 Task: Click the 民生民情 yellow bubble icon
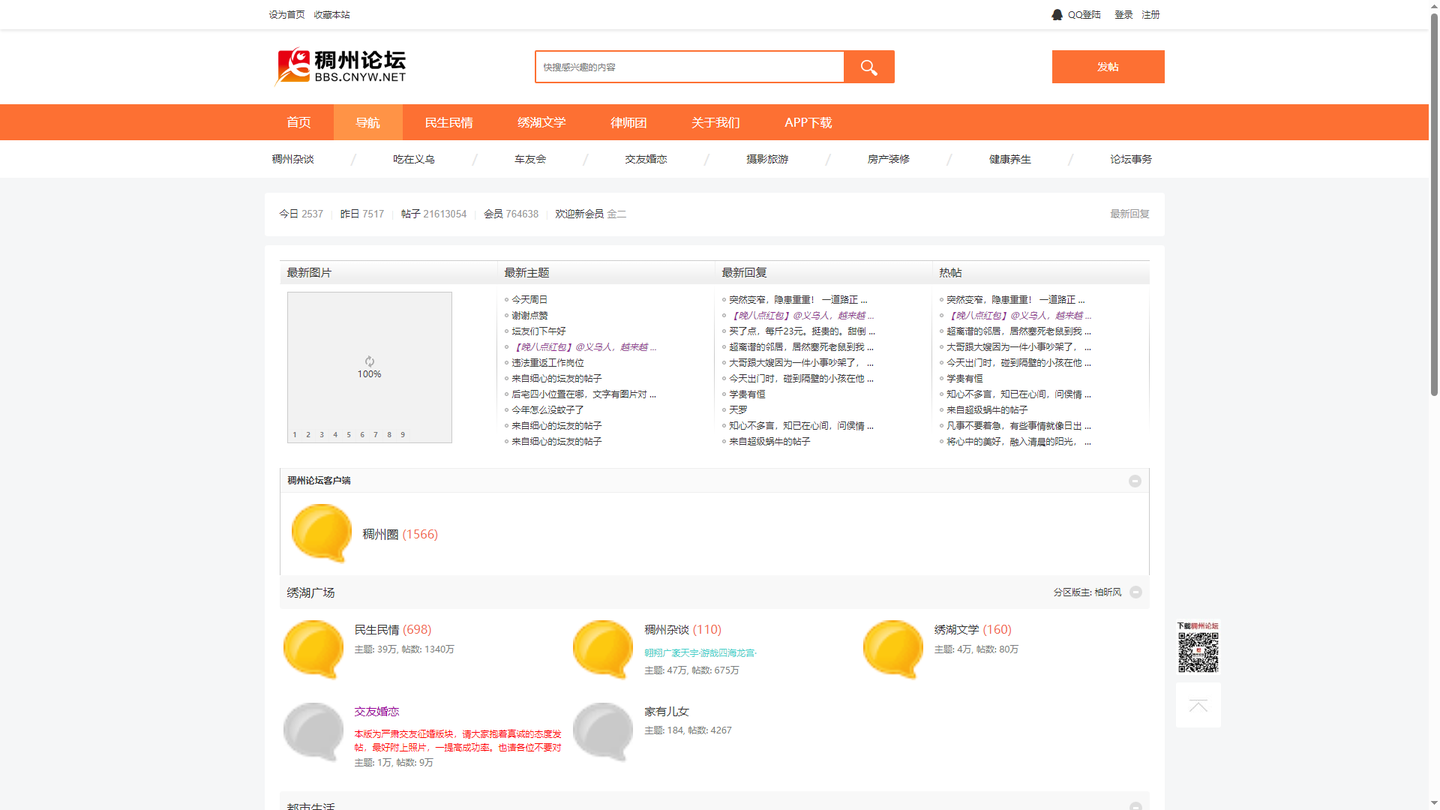click(313, 649)
